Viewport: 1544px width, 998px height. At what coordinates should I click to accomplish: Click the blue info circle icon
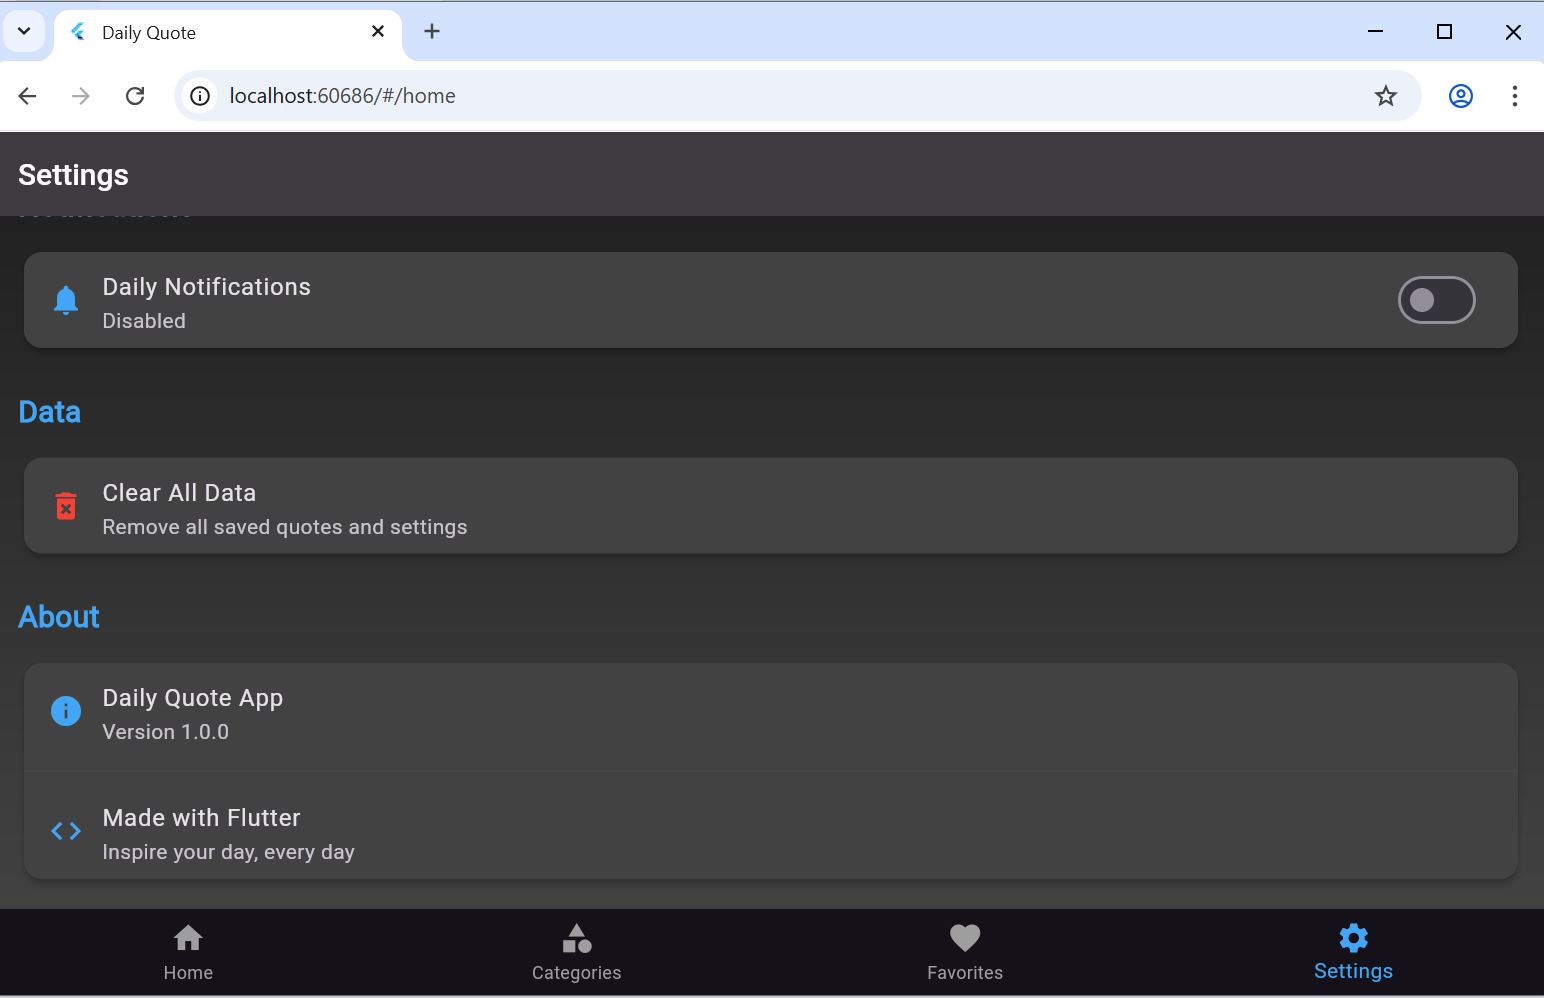pyautogui.click(x=66, y=711)
